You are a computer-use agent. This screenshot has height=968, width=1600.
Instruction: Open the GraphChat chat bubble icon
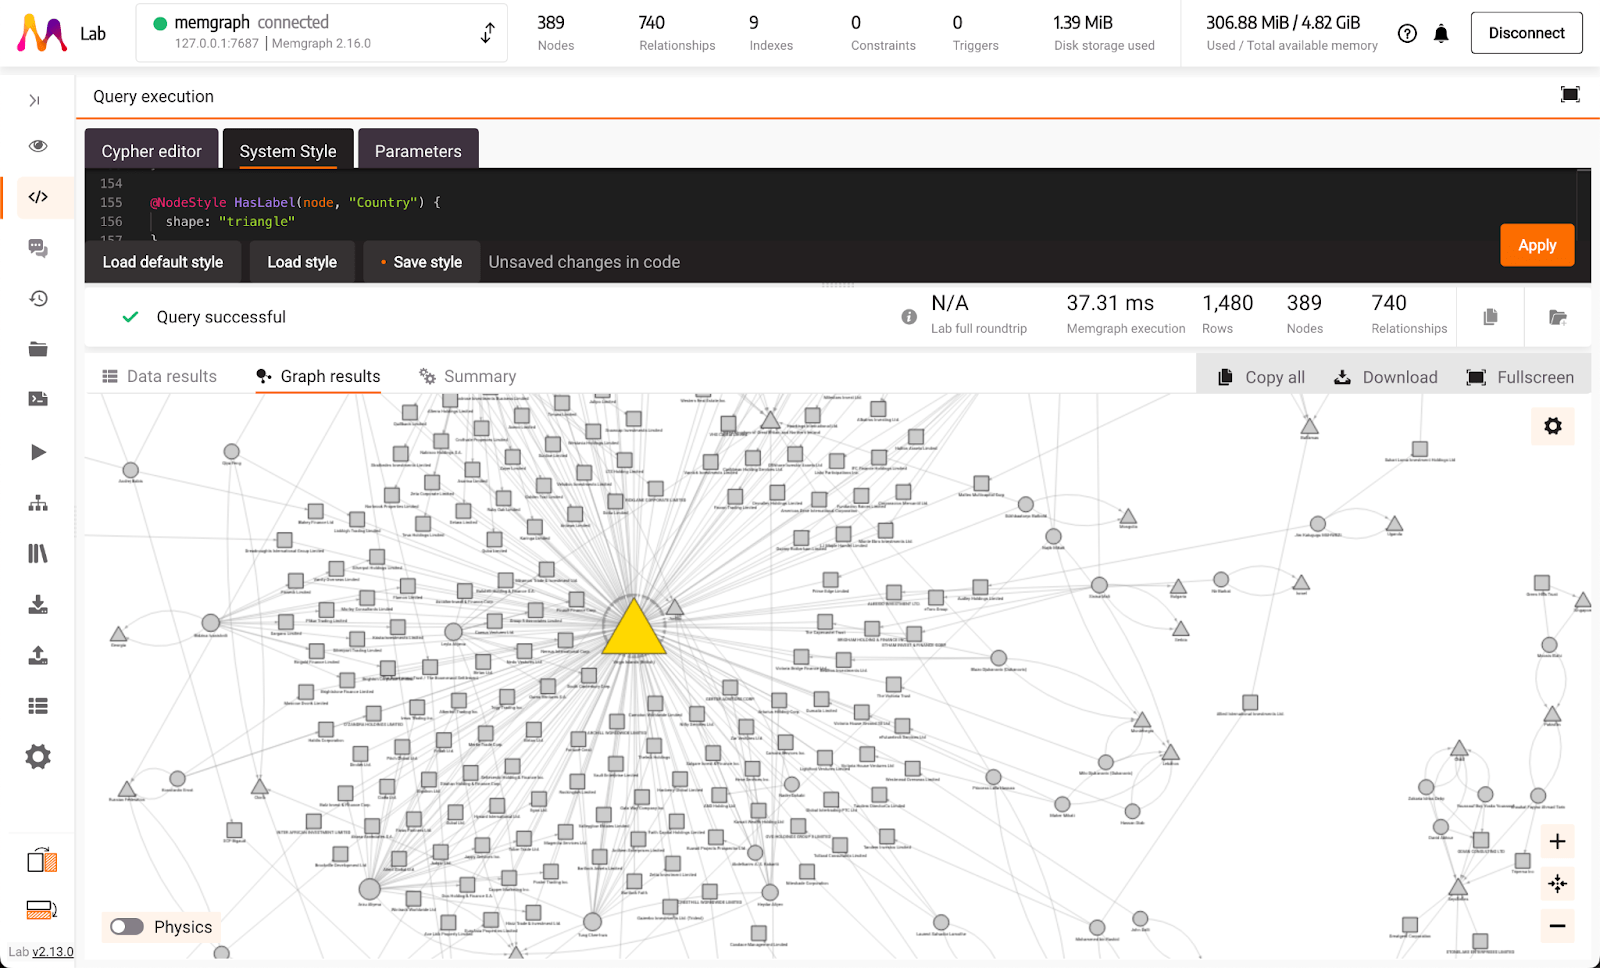pos(38,248)
